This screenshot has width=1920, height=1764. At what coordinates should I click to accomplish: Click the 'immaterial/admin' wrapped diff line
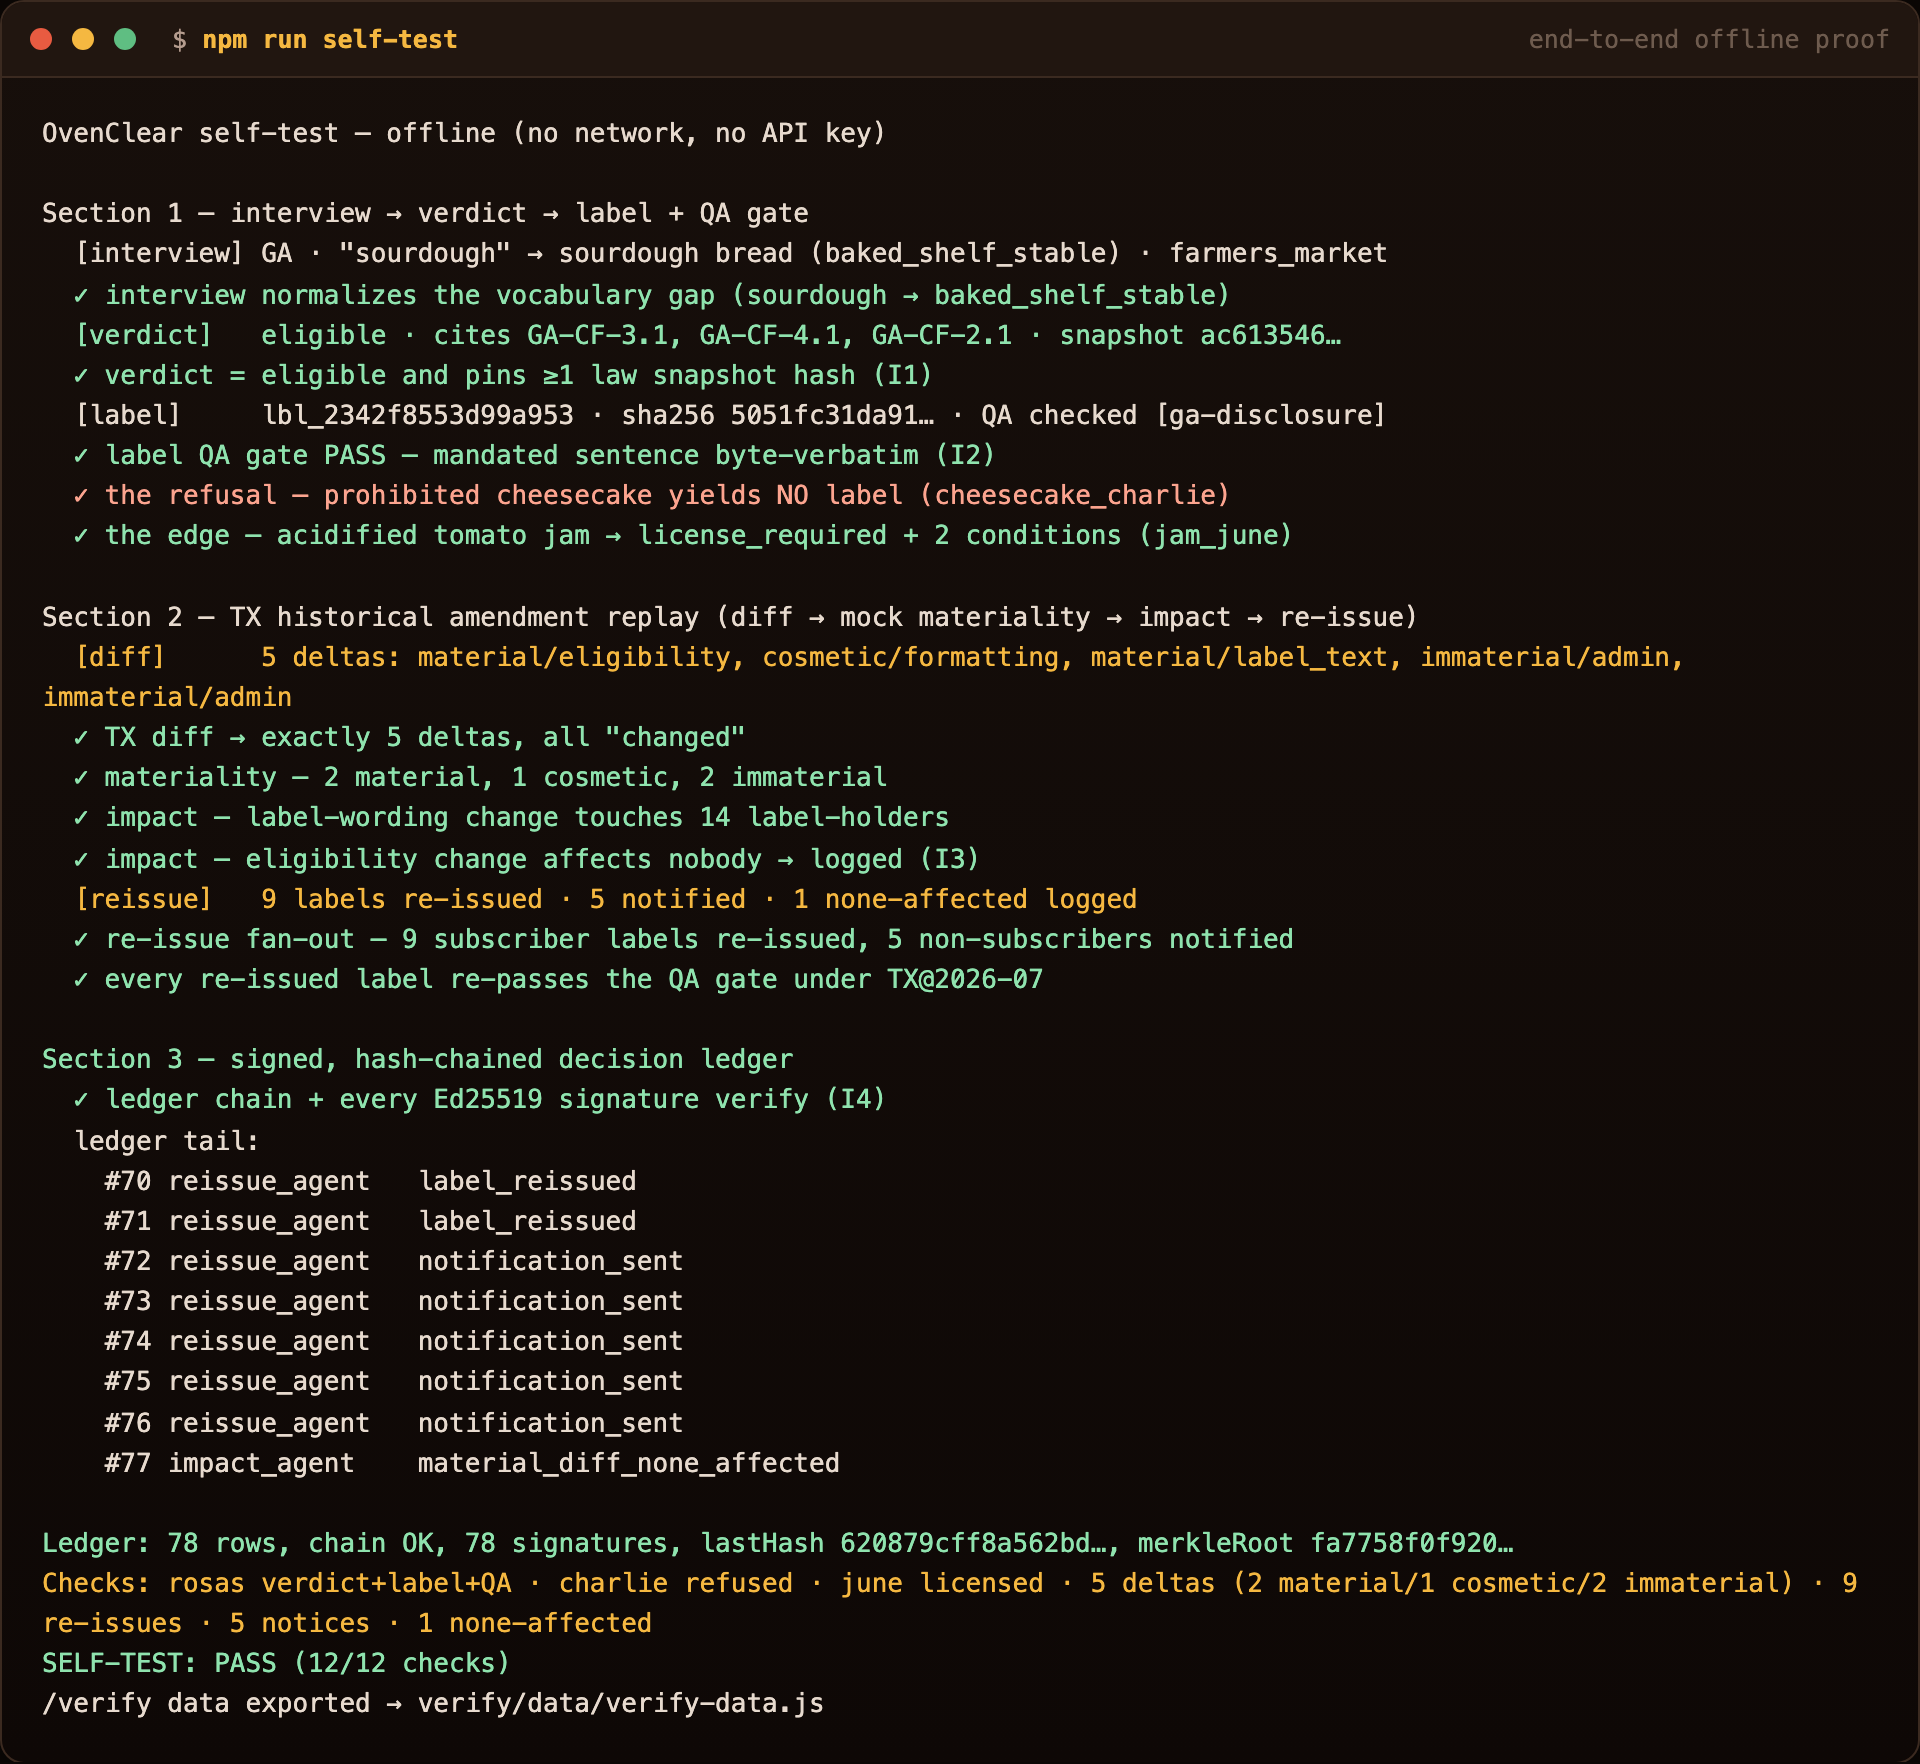(x=167, y=697)
